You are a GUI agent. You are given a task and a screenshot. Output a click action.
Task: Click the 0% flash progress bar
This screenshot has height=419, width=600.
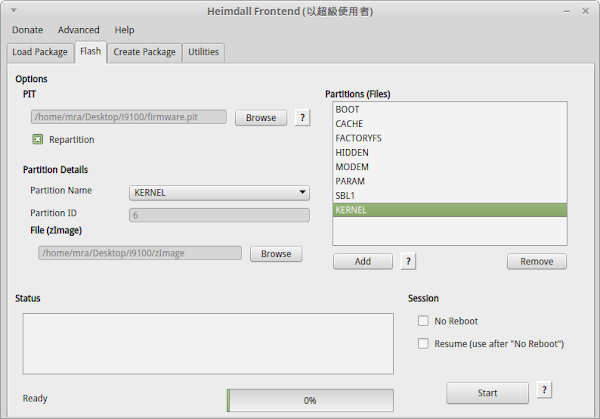(310, 400)
